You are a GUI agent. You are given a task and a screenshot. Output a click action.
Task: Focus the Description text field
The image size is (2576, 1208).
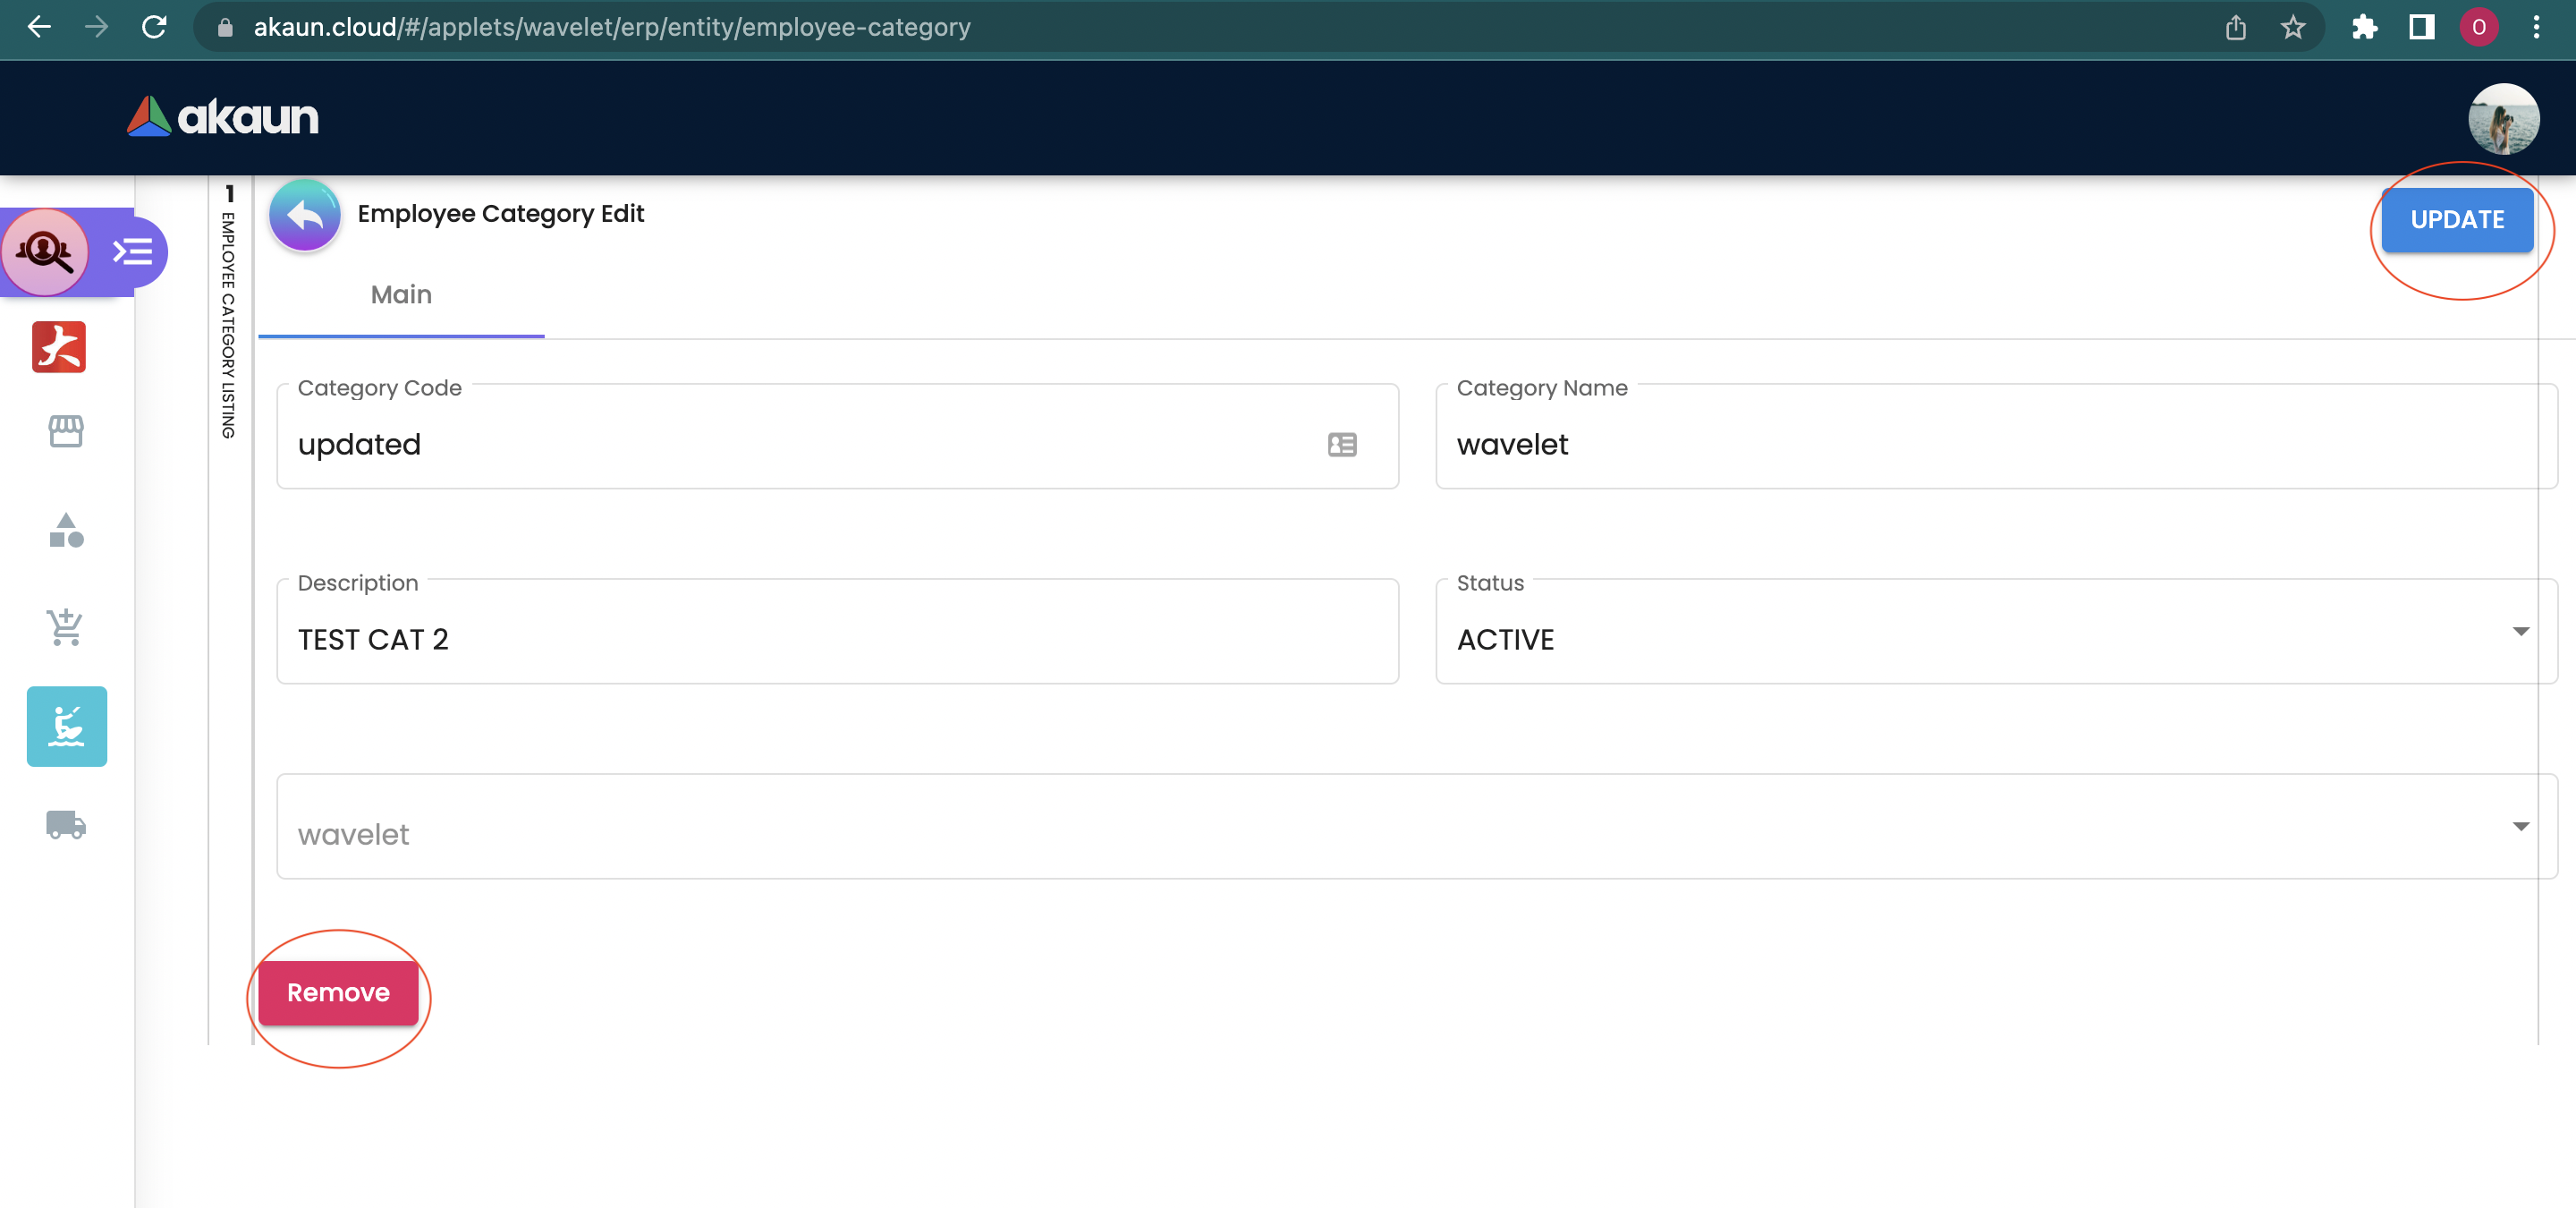[836, 639]
